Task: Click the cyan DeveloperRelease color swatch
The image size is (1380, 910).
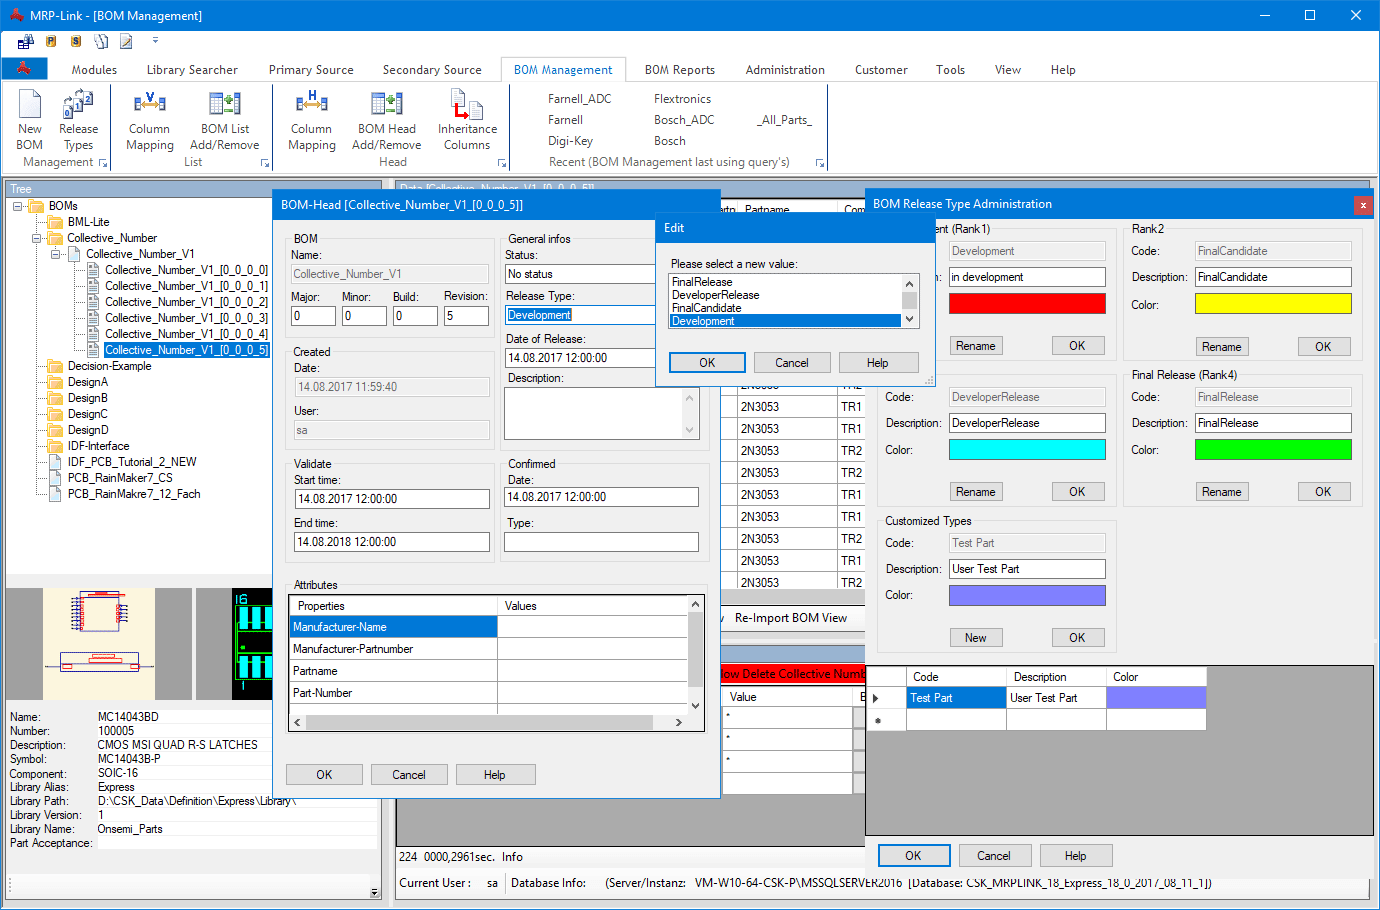Action: click(x=1027, y=449)
